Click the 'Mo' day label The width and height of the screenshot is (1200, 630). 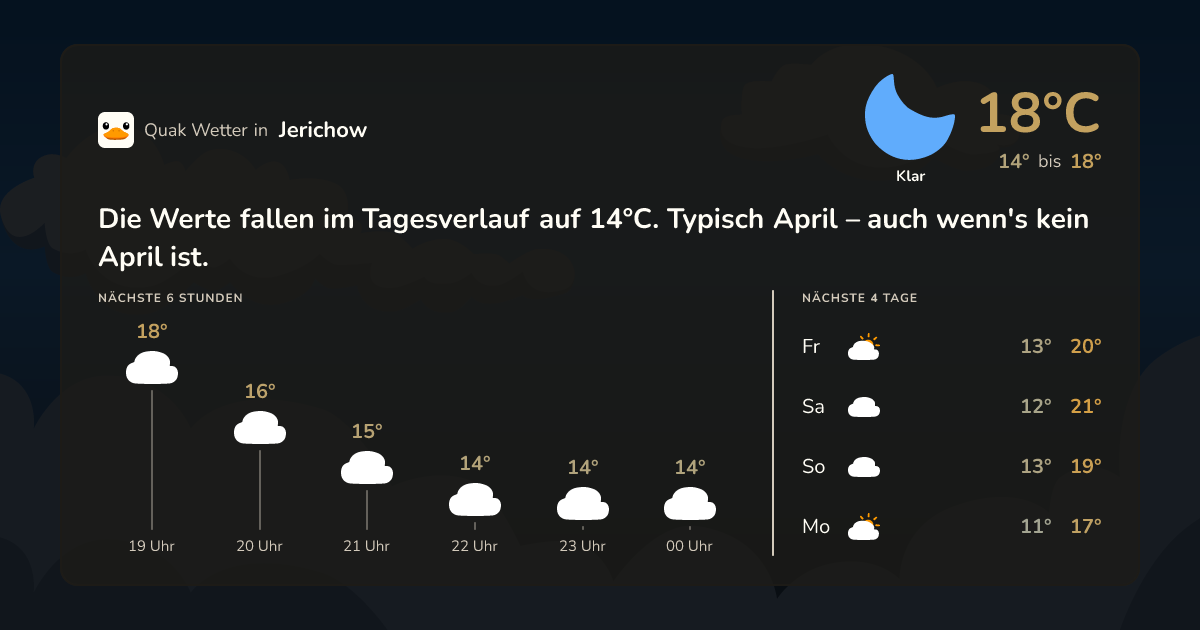point(816,527)
